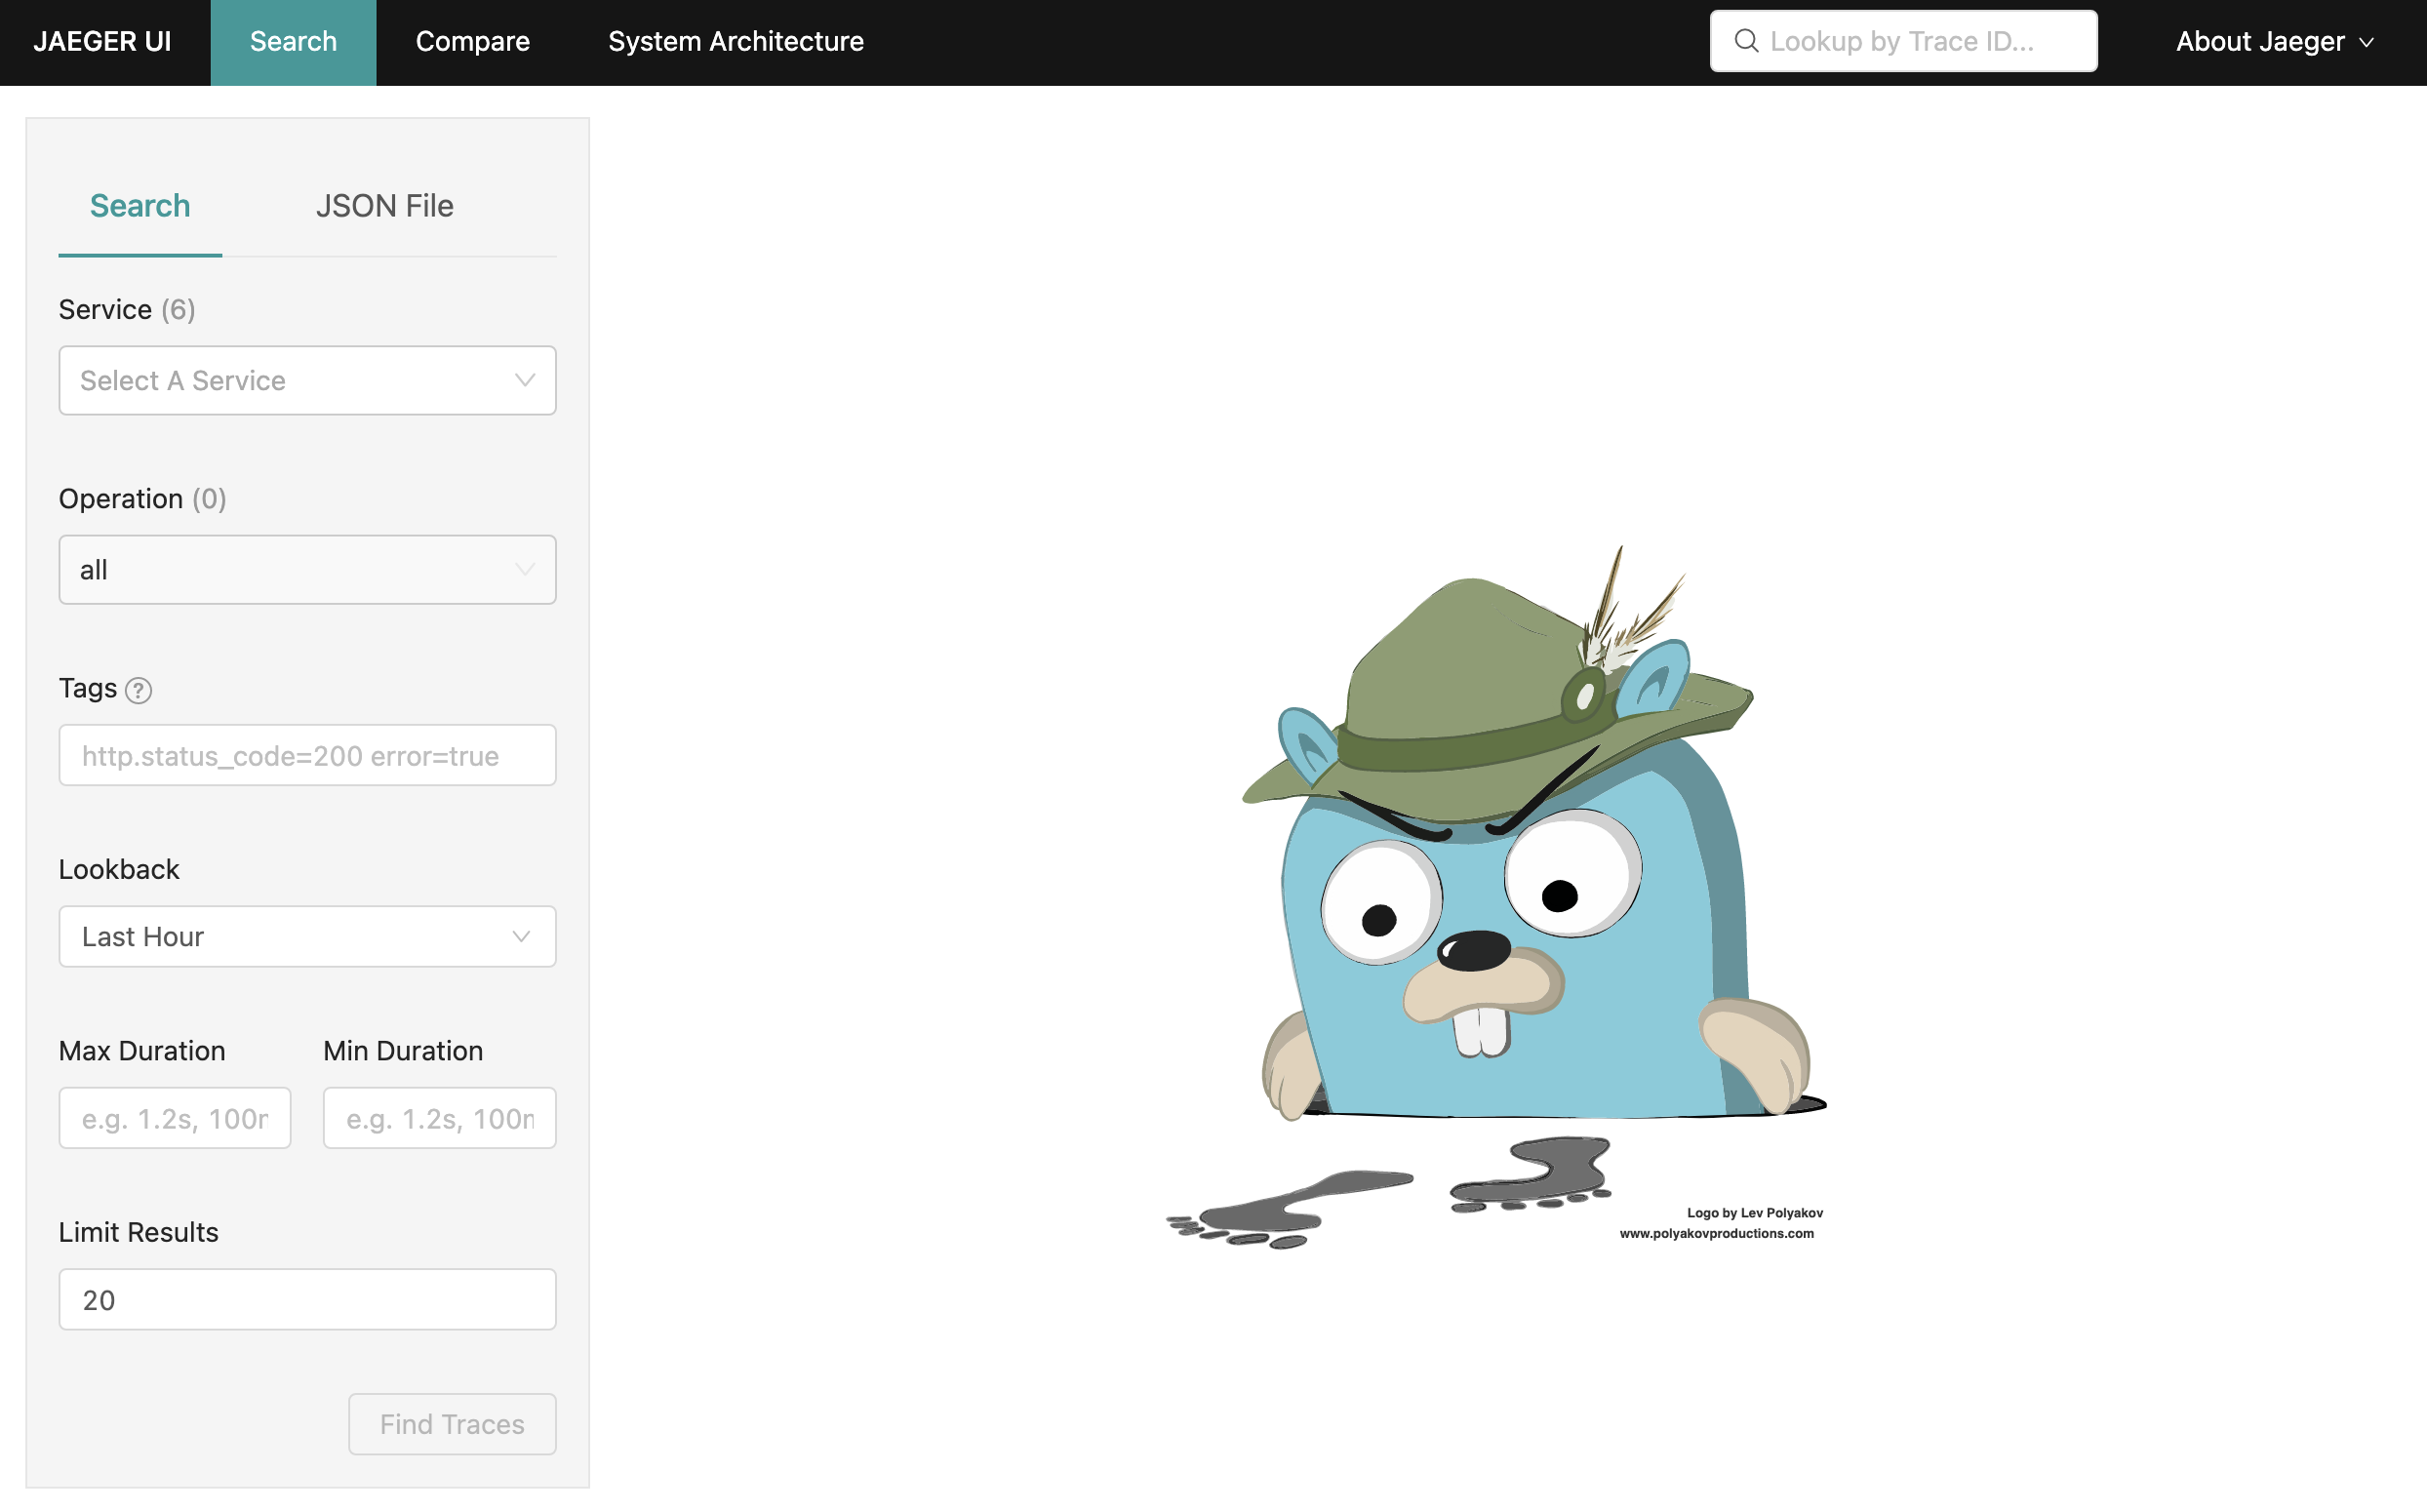2427x1512 pixels.
Task: Click the magnifier icon in trace lookup
Action: (1746, 41)
